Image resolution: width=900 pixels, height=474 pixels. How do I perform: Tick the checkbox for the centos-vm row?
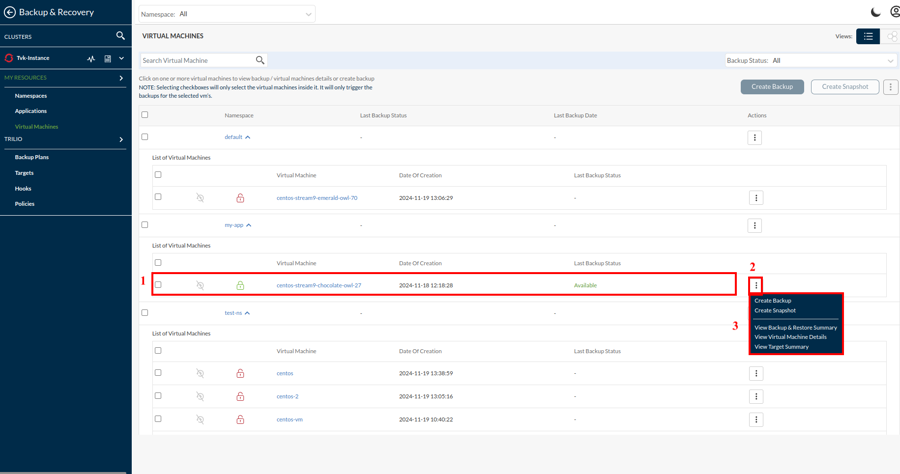[x=158, y=419]
